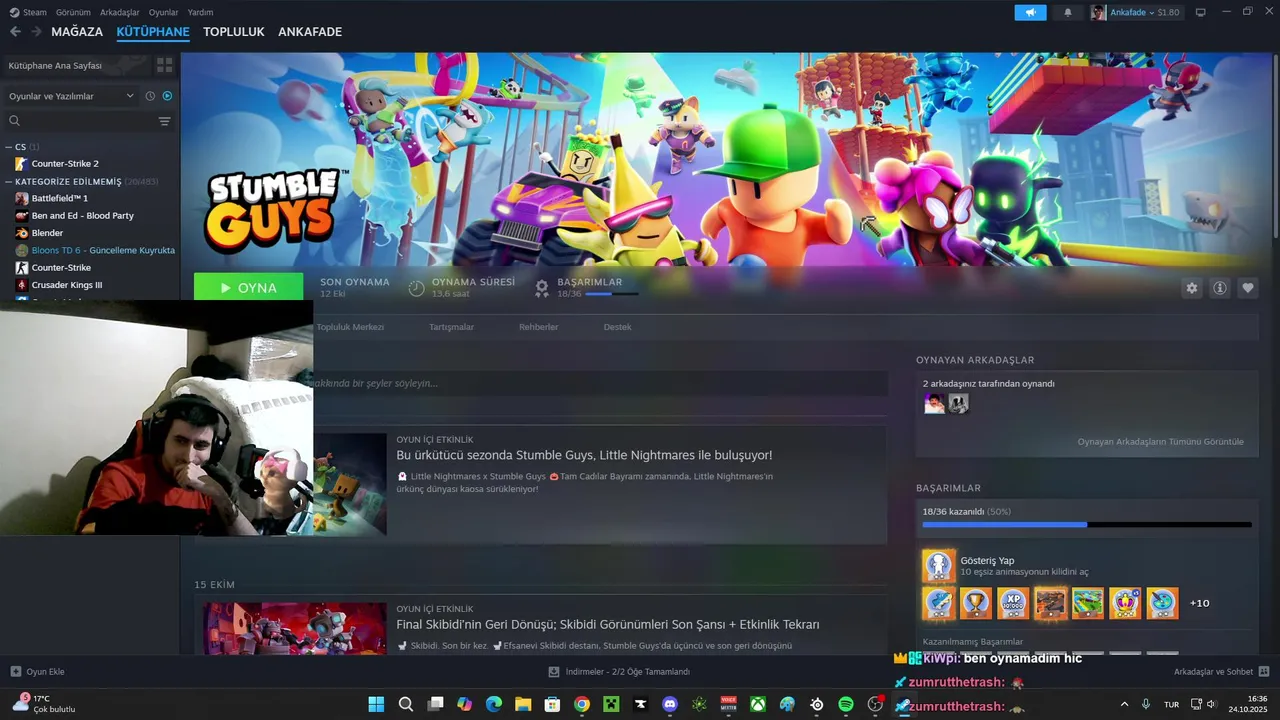Open Gösteriş Yap achievement icon
This screenshot has width=1280, height=720.
(938, 566)
